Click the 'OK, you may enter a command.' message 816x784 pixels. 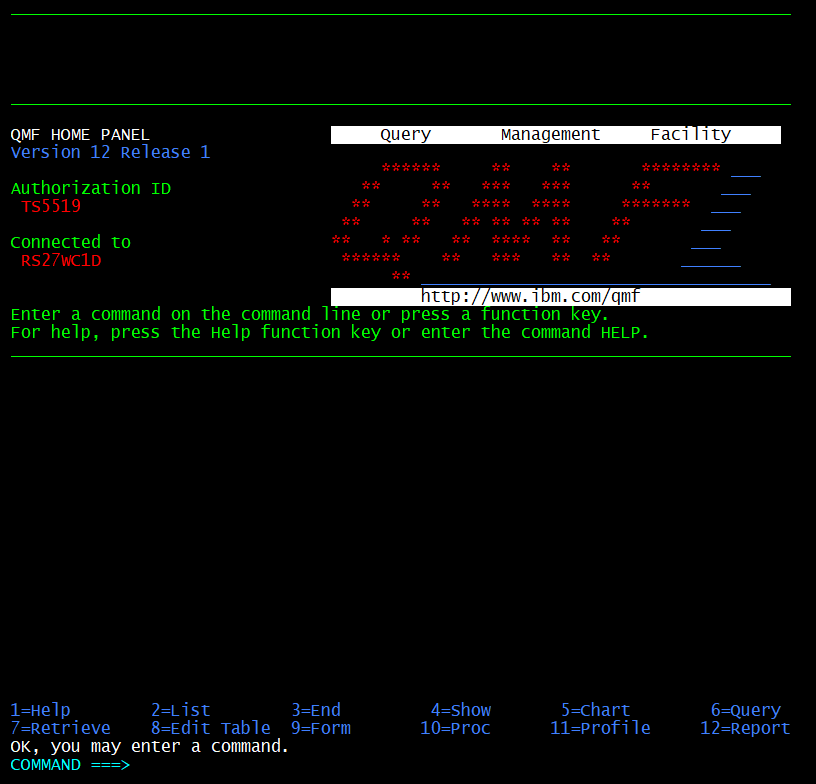point(150,747)
